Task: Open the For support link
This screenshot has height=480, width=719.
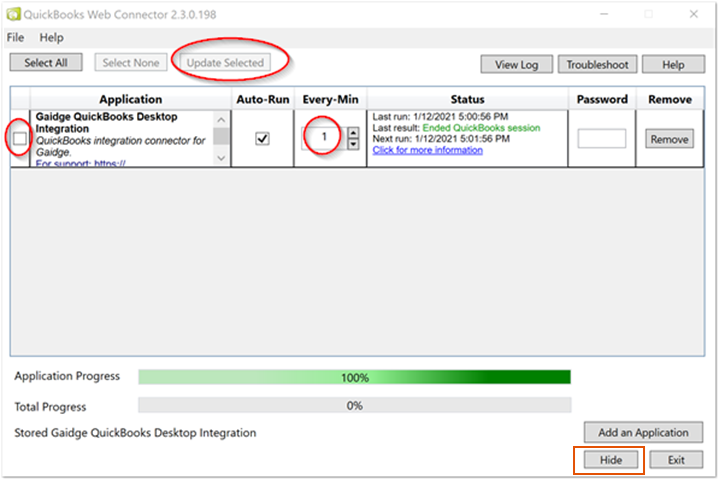Action: point(81,163)
